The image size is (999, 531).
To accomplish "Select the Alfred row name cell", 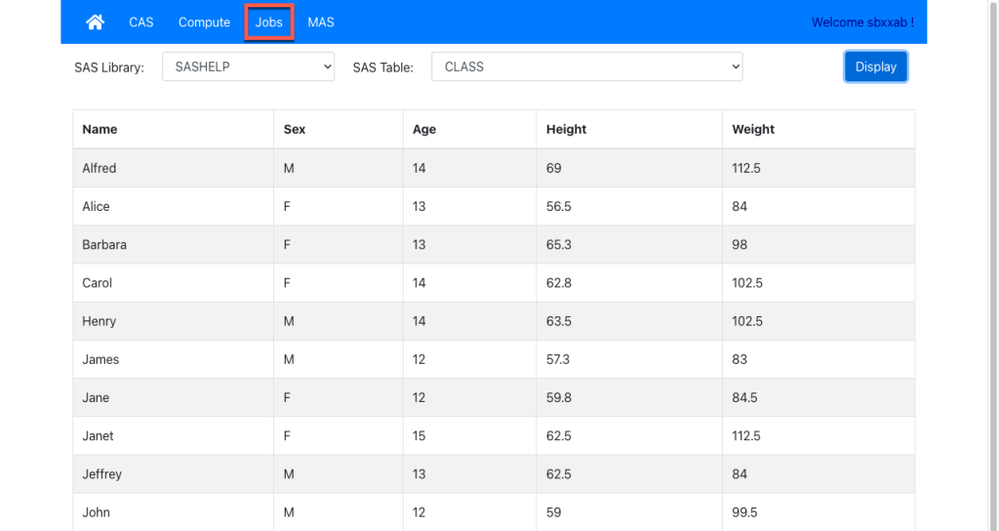I will point(99,168).
